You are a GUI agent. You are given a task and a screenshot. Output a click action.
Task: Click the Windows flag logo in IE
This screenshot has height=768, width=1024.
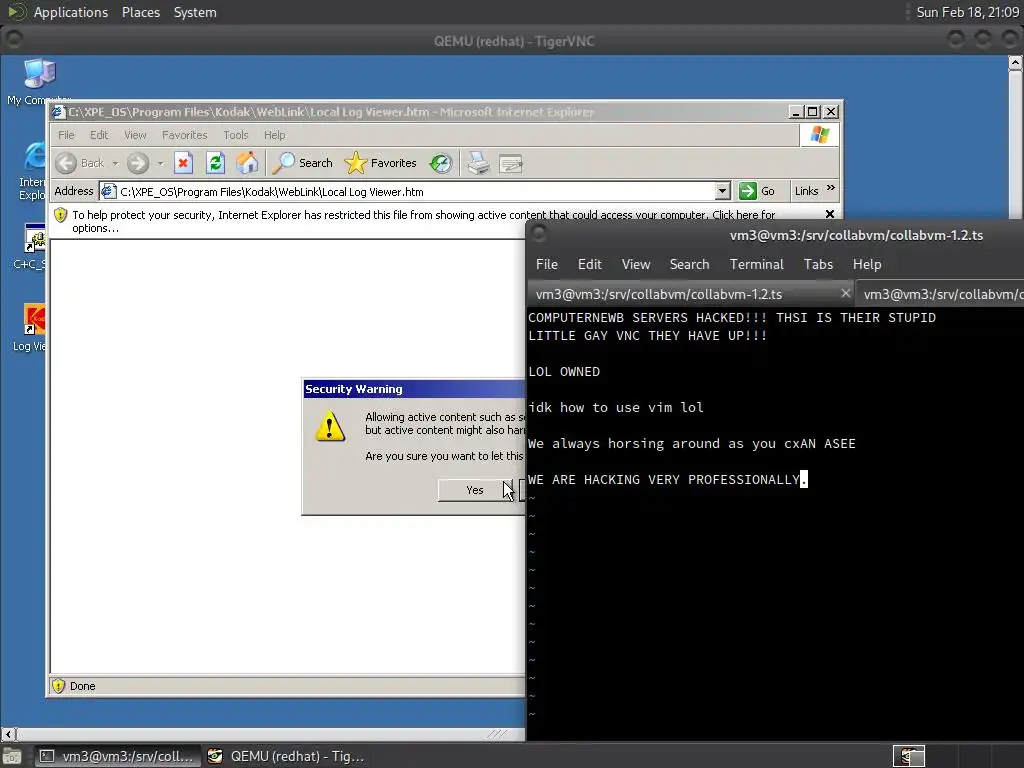[820, 135]
